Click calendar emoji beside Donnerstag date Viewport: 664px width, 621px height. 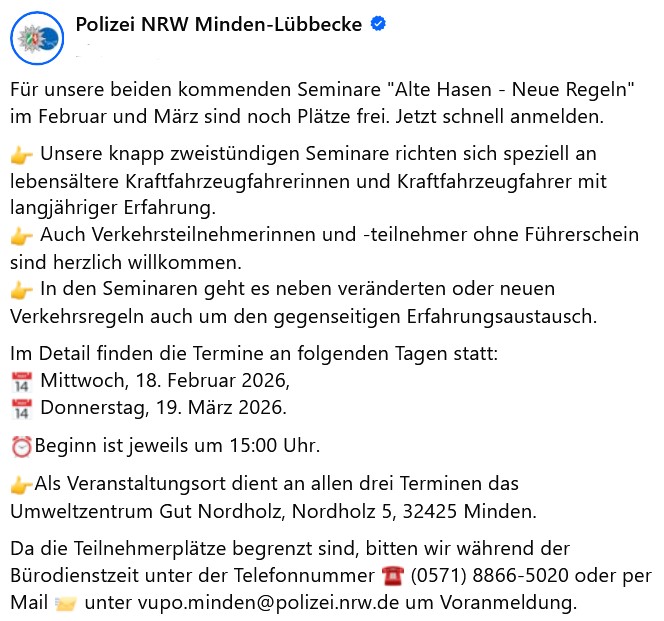click(21, 408)
